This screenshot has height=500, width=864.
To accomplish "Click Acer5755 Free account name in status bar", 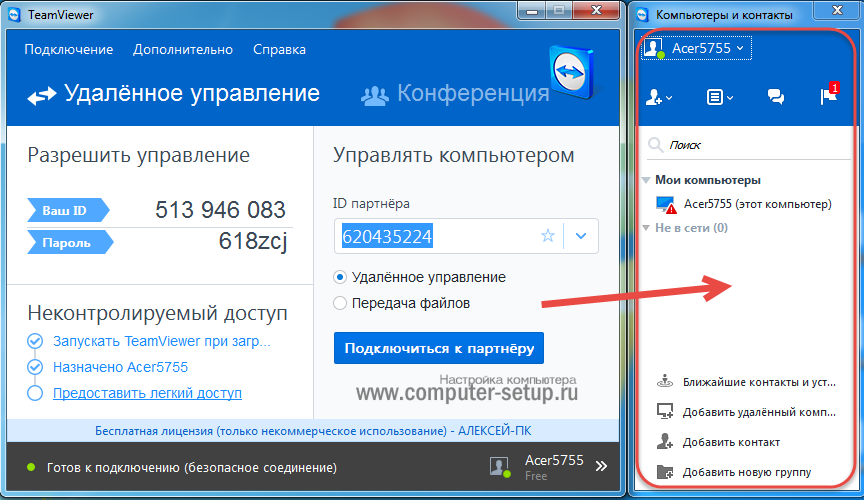I will 554,467.
